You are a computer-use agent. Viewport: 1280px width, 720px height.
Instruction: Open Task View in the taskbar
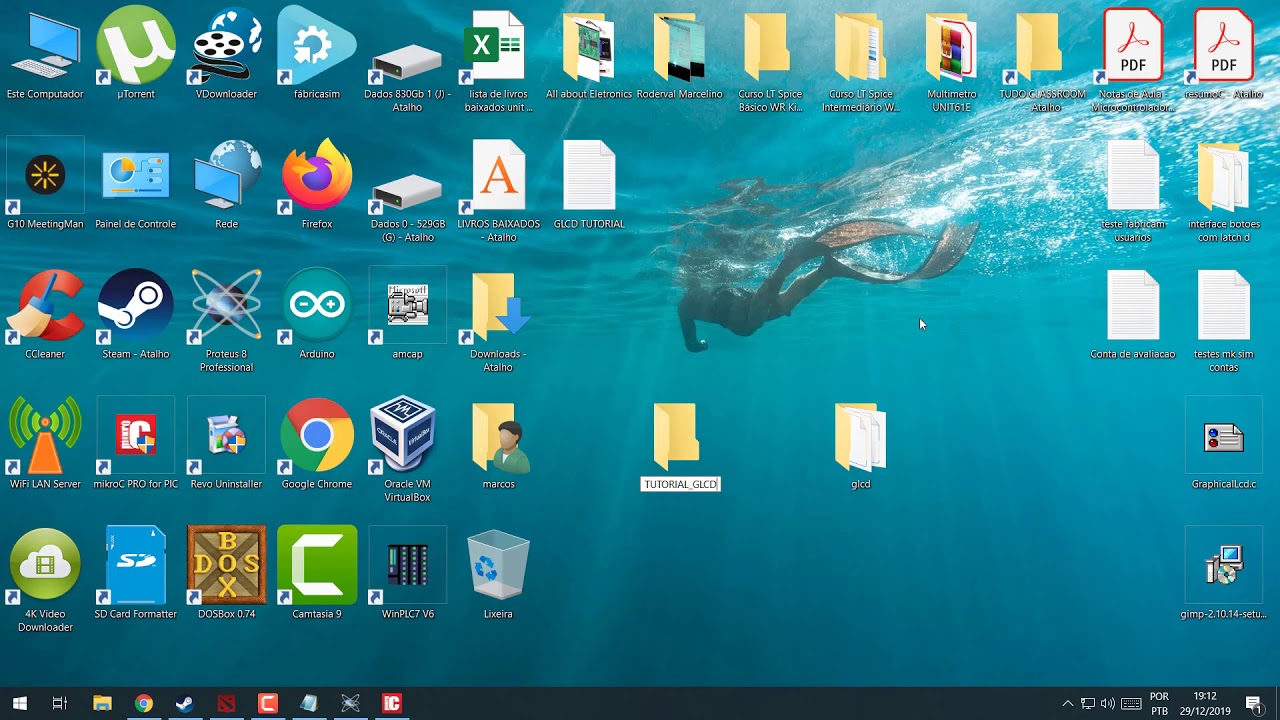coord(60,703)
